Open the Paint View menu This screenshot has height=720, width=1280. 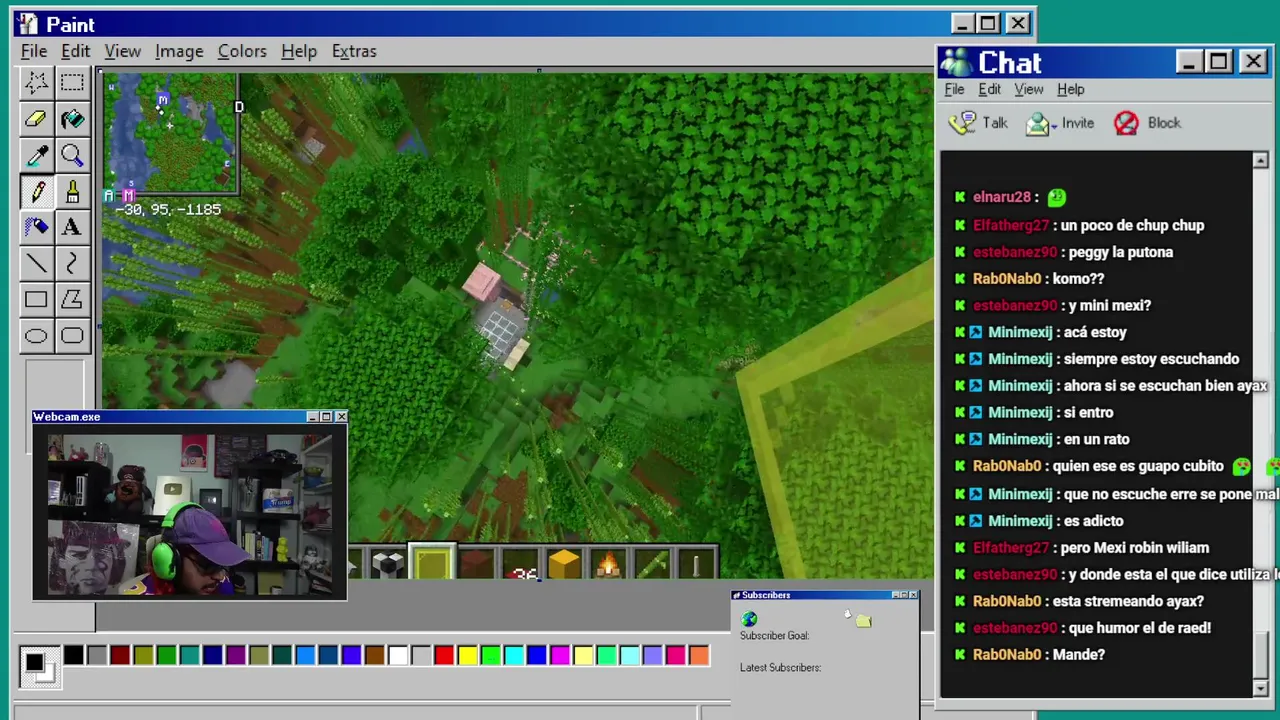click(x=122, y=51)
